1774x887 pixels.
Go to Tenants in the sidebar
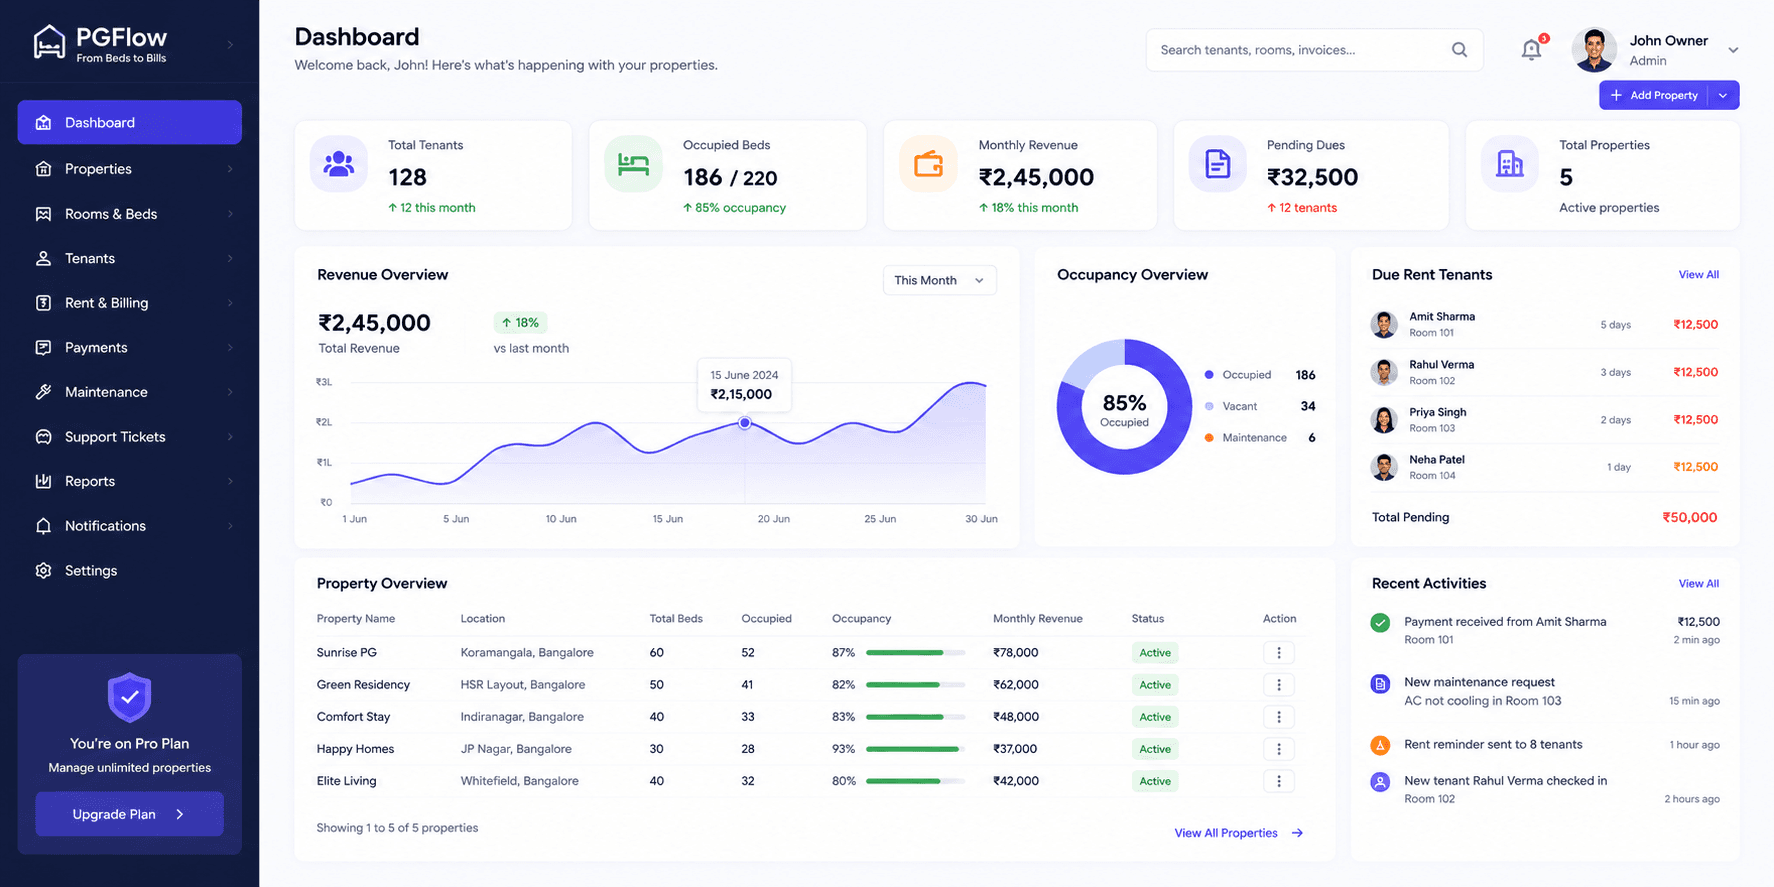point(129,258)
